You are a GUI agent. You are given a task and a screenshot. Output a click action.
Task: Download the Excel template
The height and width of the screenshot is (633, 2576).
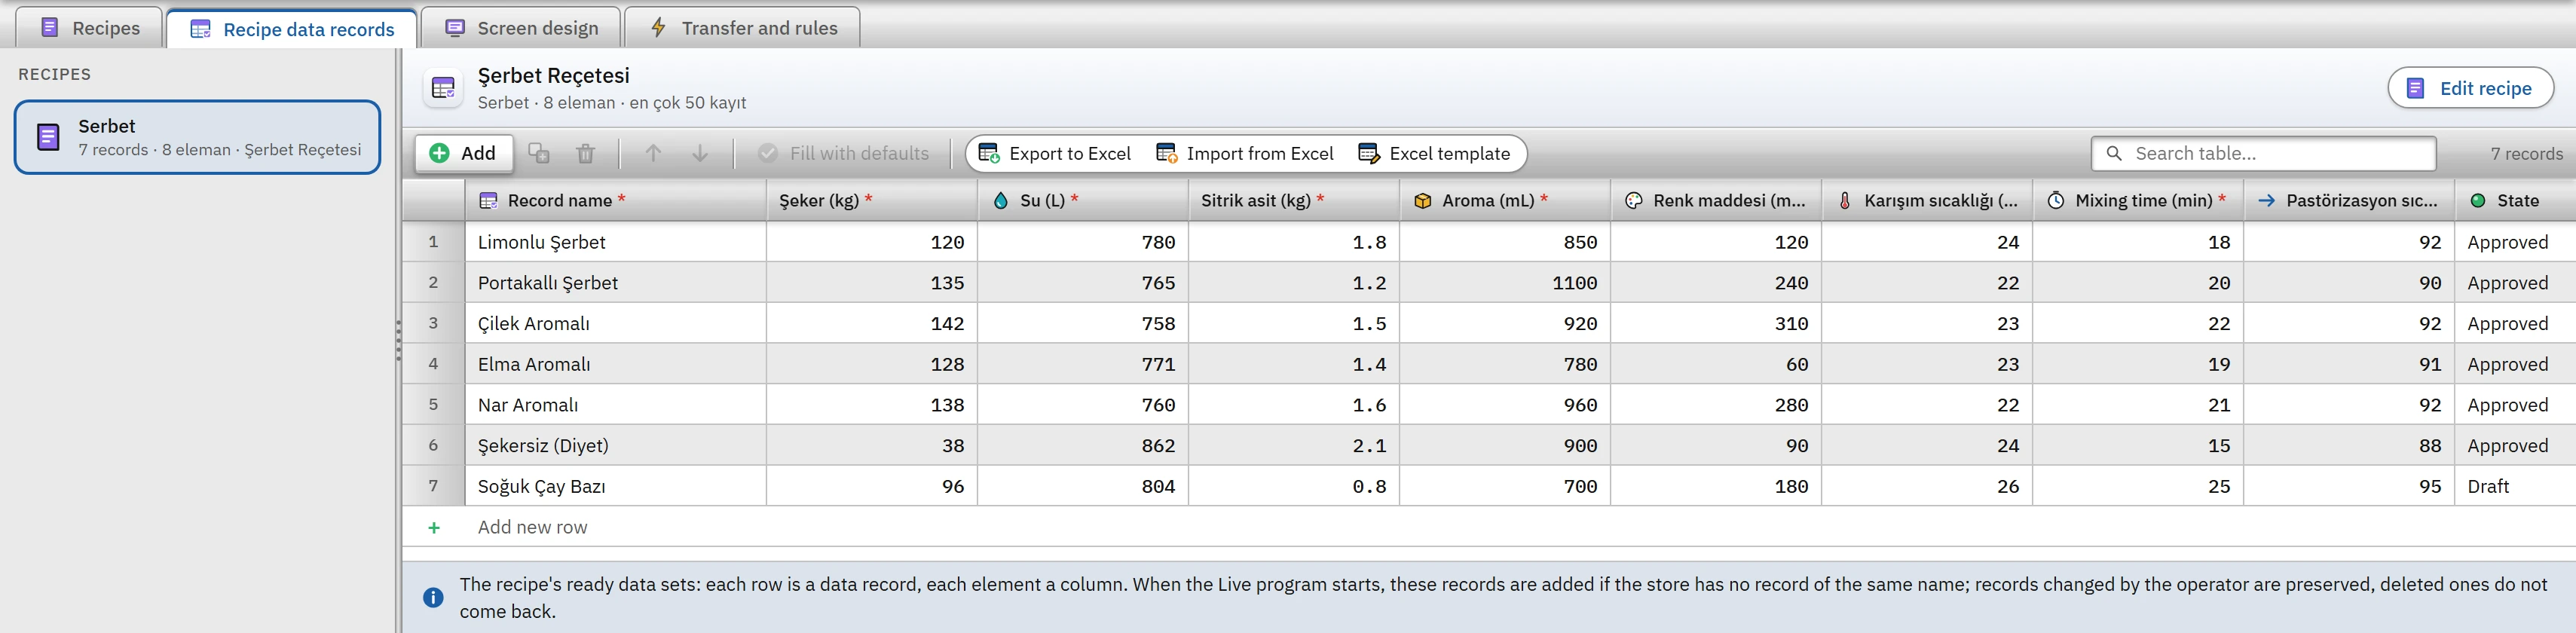(x=1434, y=153)
